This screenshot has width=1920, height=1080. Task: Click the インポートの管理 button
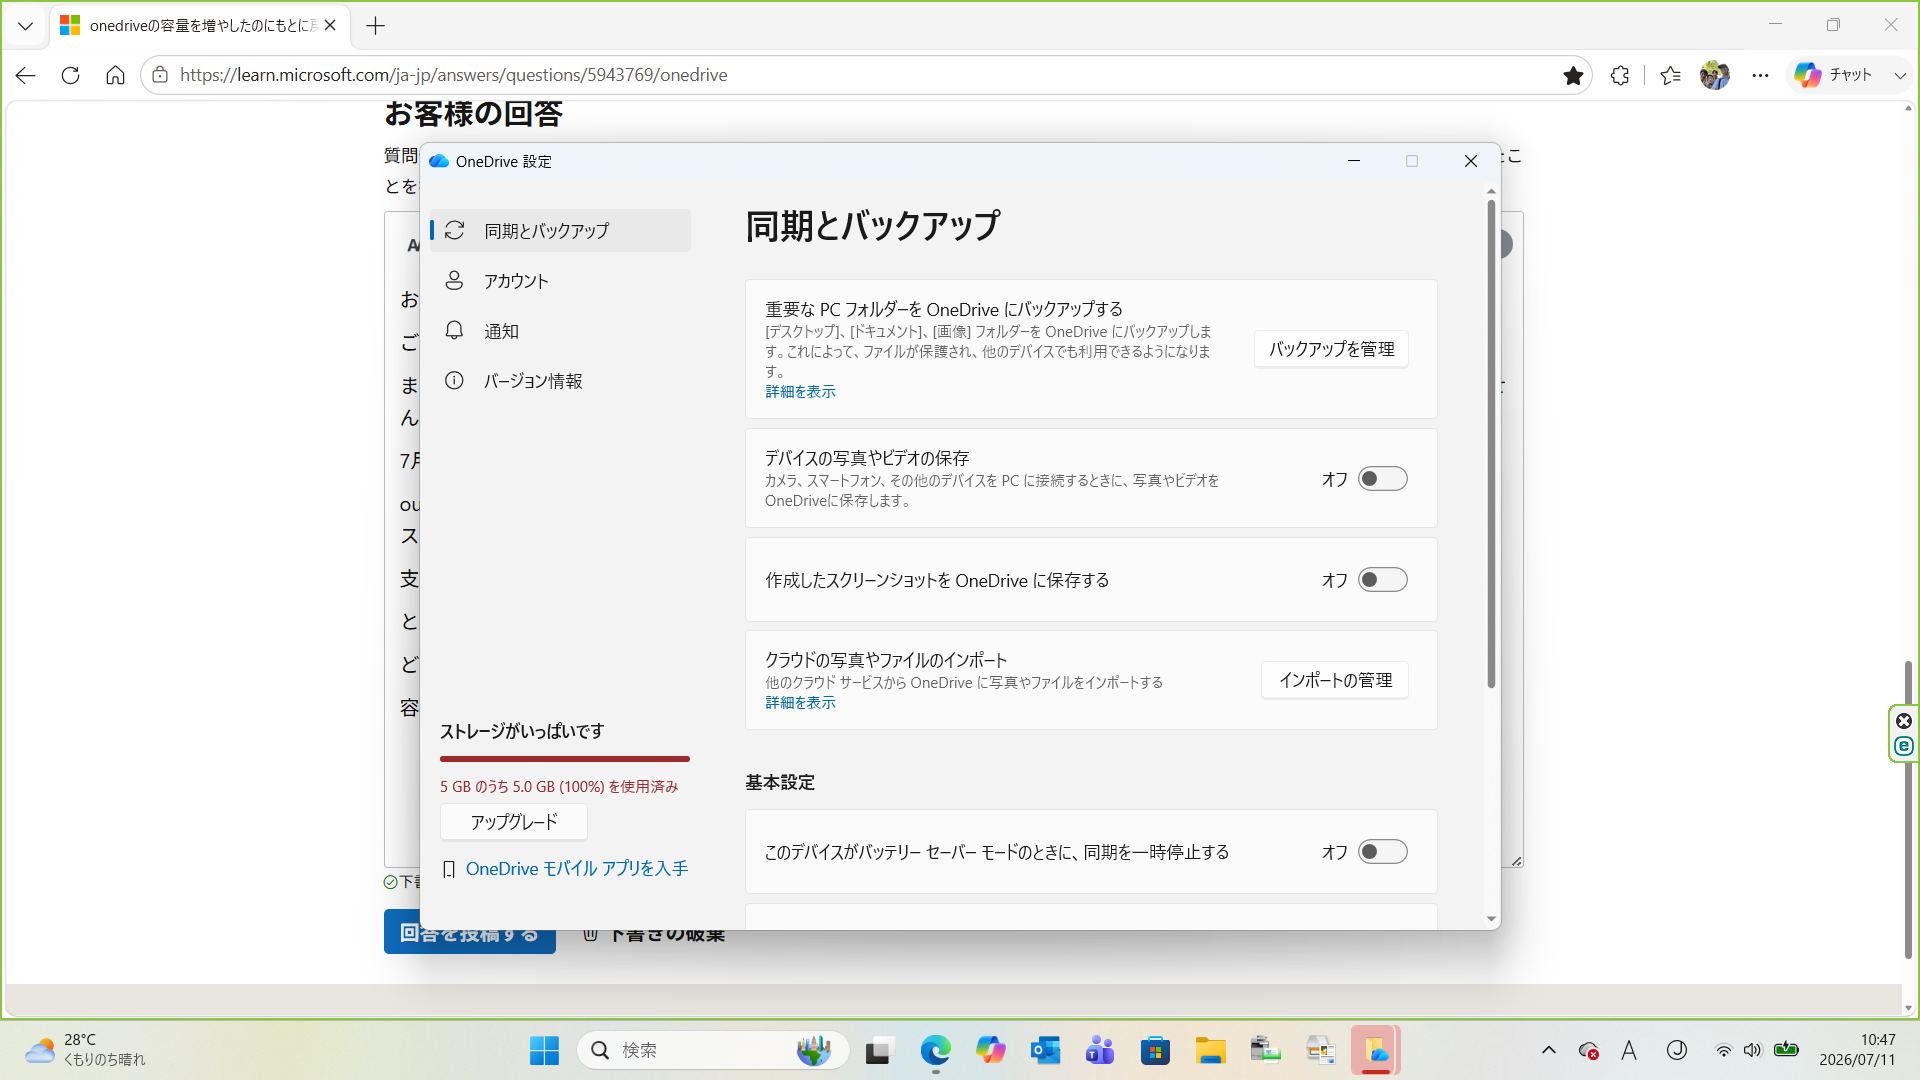(1335, 680)
